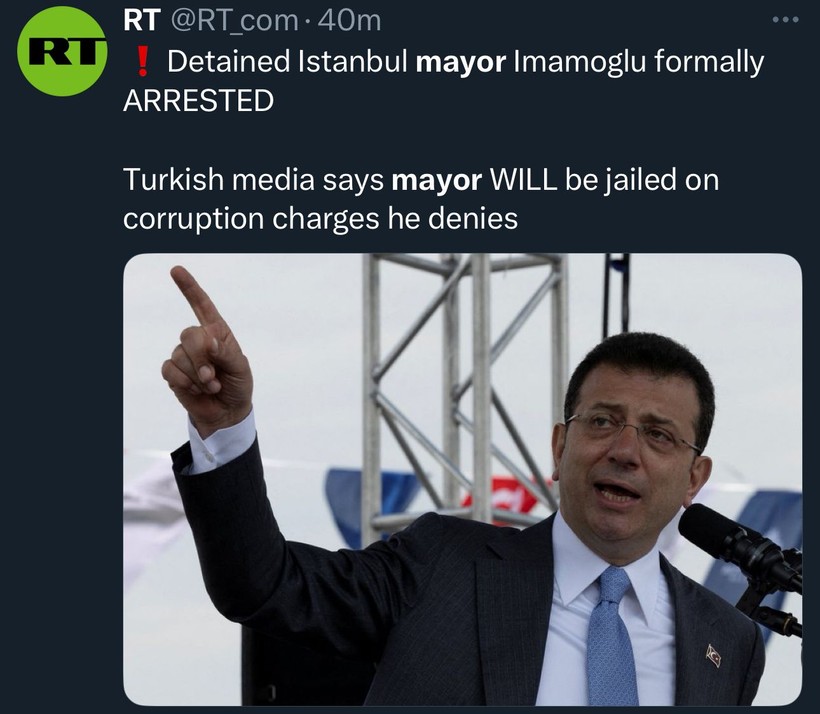Click the bold 'mayor' in the second paragraph

click(436, 180)
